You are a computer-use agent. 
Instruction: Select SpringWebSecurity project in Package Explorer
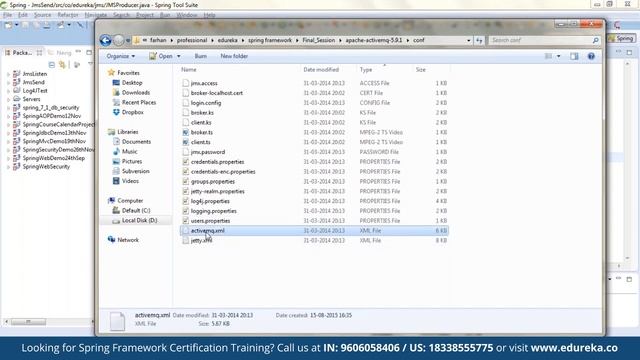46,167
